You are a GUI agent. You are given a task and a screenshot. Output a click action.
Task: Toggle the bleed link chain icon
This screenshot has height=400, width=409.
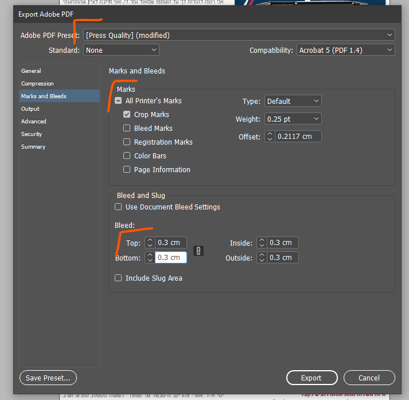(x=198, y=251)
